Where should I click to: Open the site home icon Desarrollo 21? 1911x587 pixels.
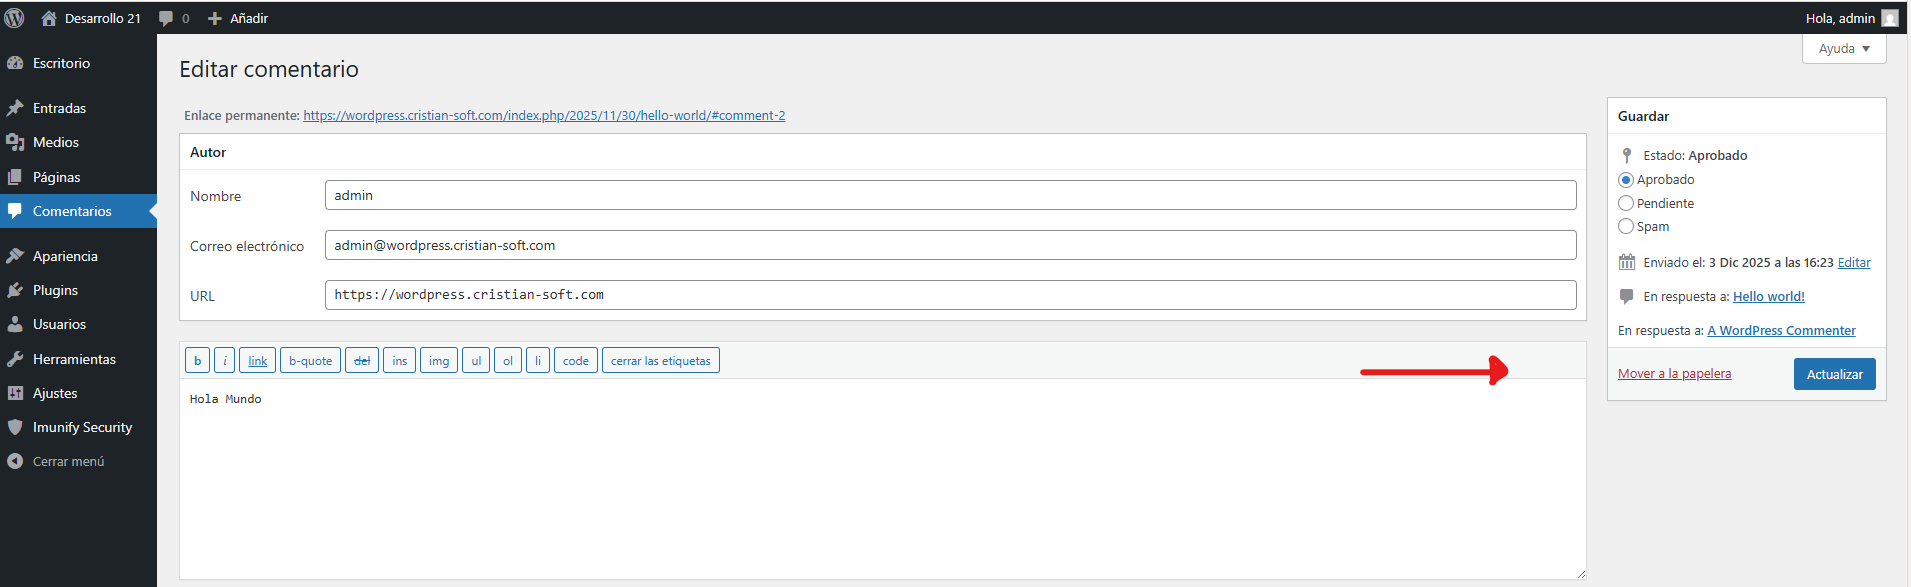(x=49, y=18)
